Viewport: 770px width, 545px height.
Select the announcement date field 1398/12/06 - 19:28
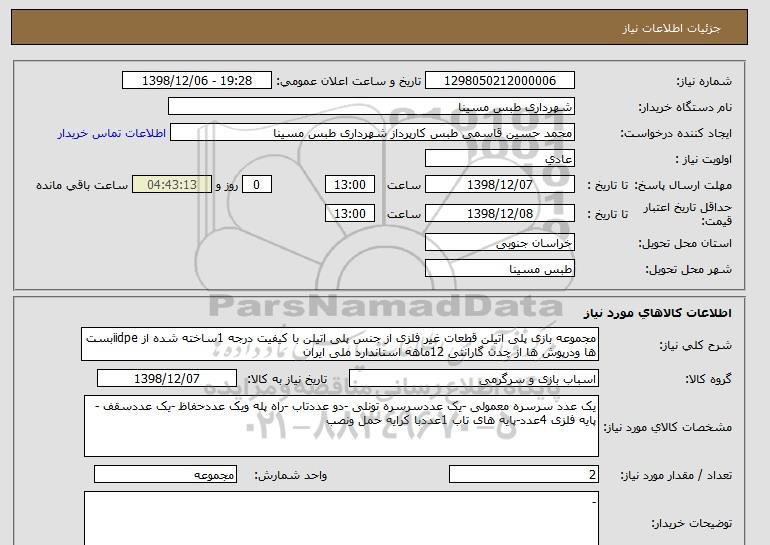(x=196, y=81)
